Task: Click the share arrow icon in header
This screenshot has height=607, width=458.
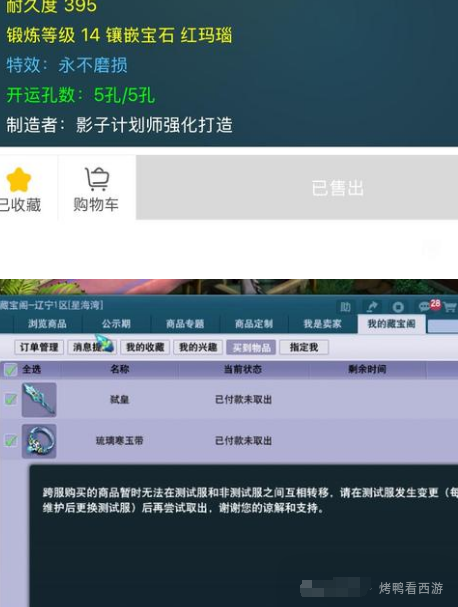Action: tap(372, 307)
